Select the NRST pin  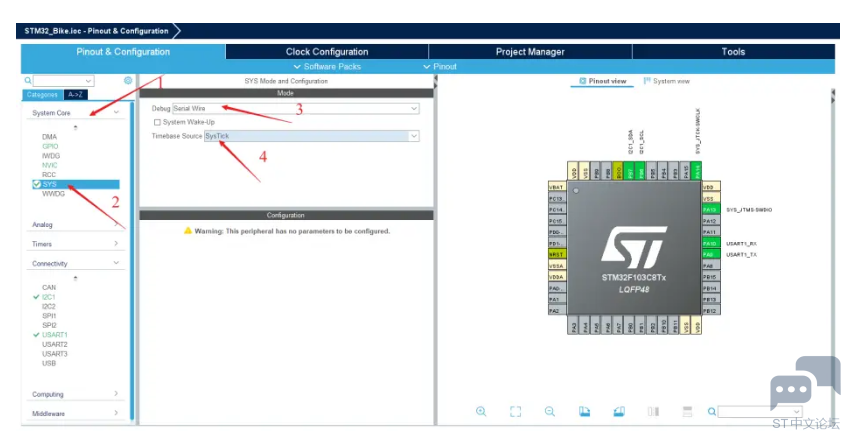coord(557,254)
